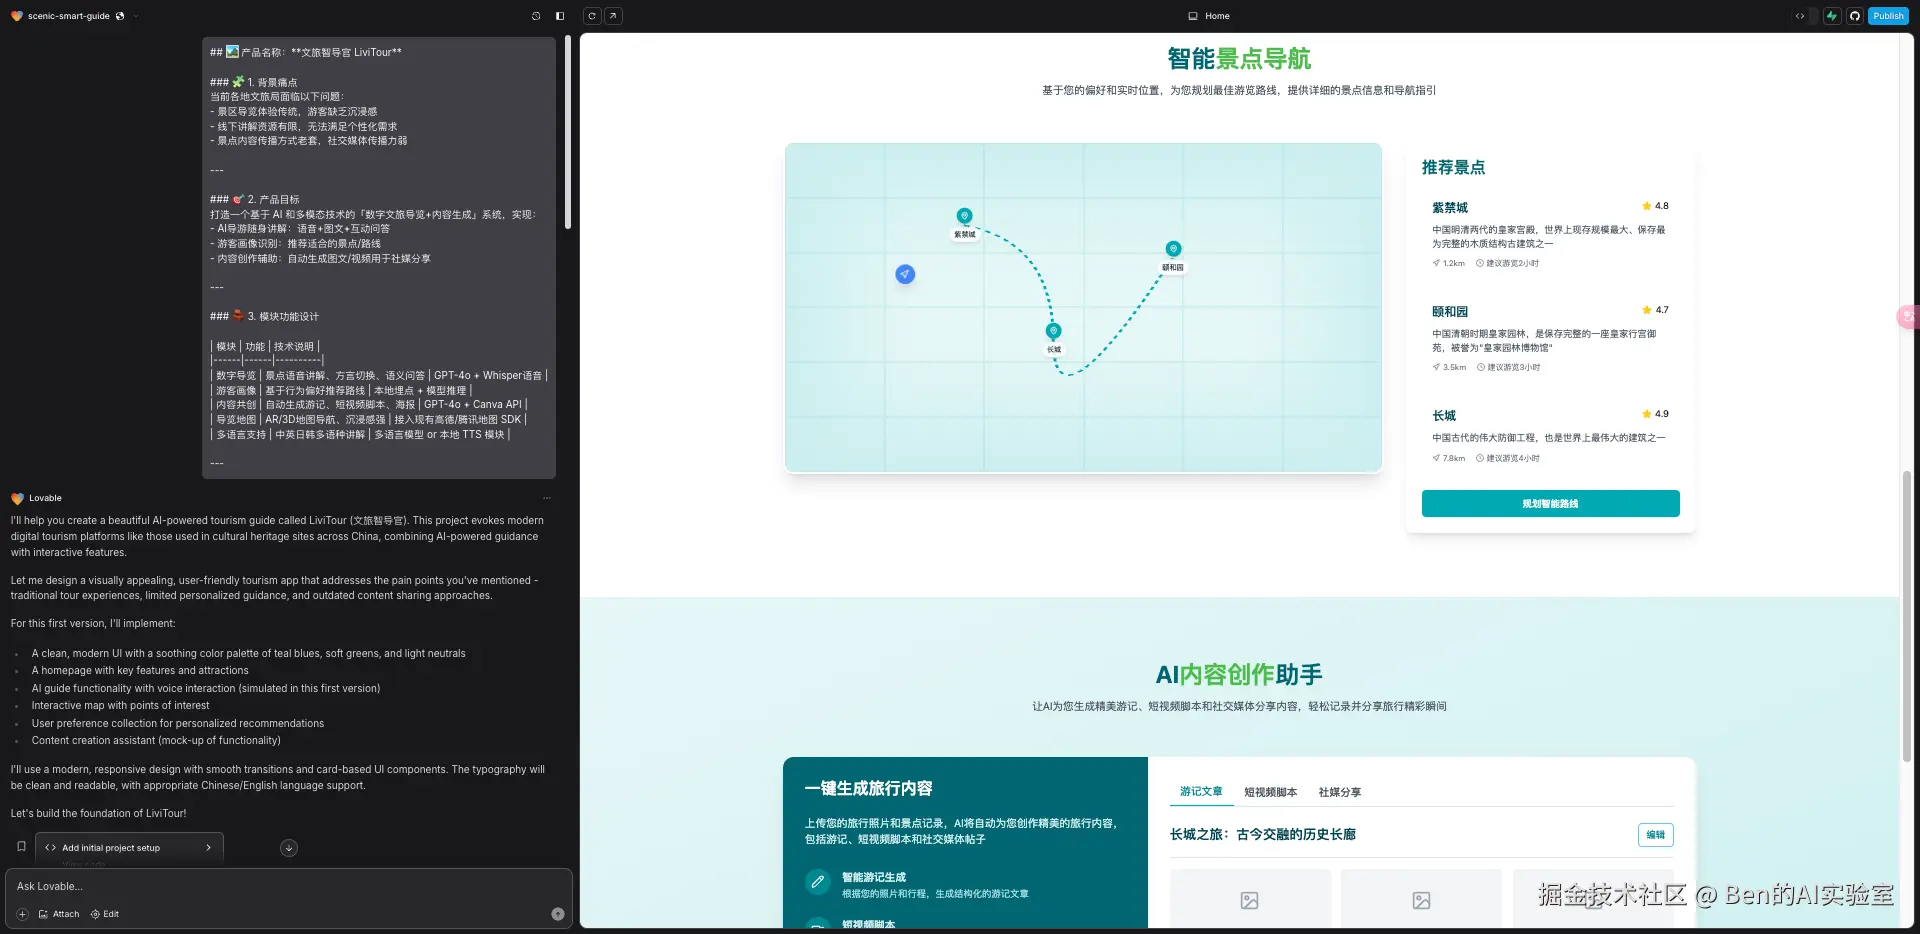Send the message with the arrow button
This screenshot has width=1920, height=934.
tap(558, 914)
